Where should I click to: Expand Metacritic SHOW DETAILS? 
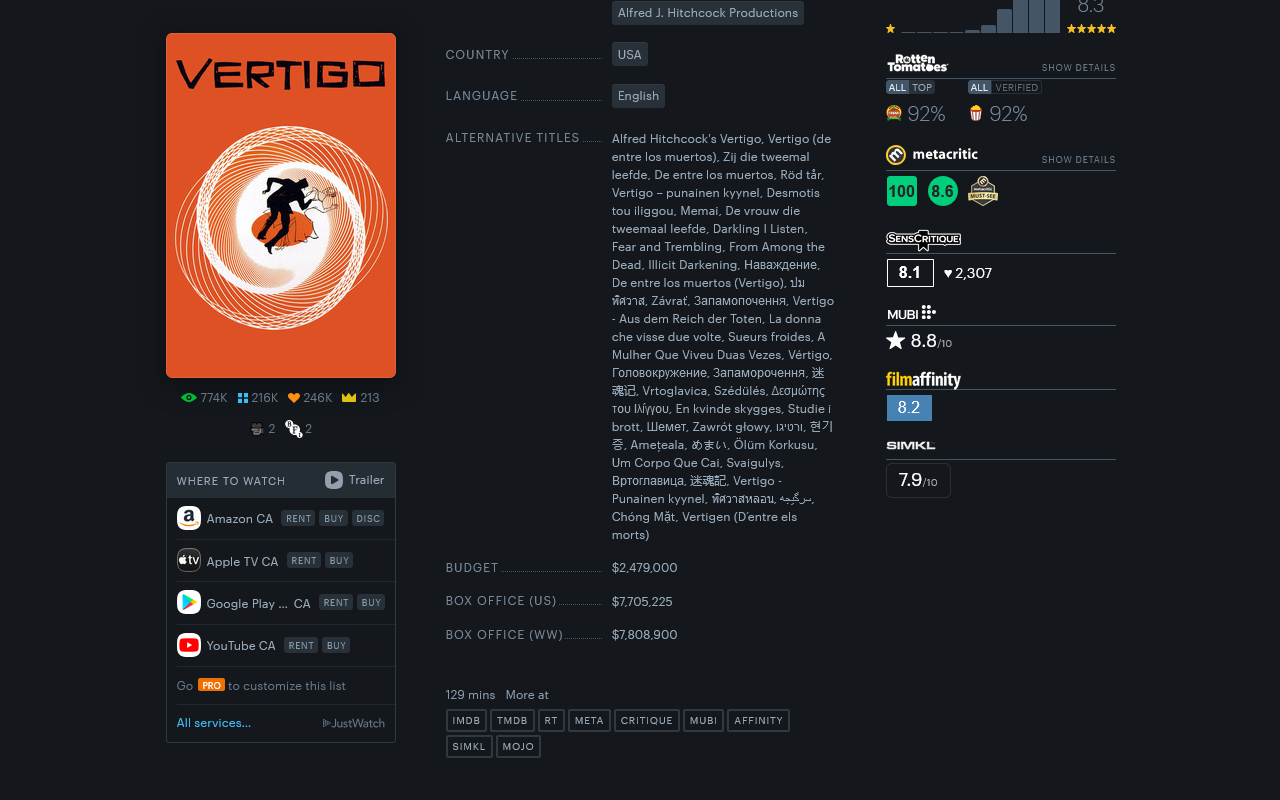[x=1078, y=159]
